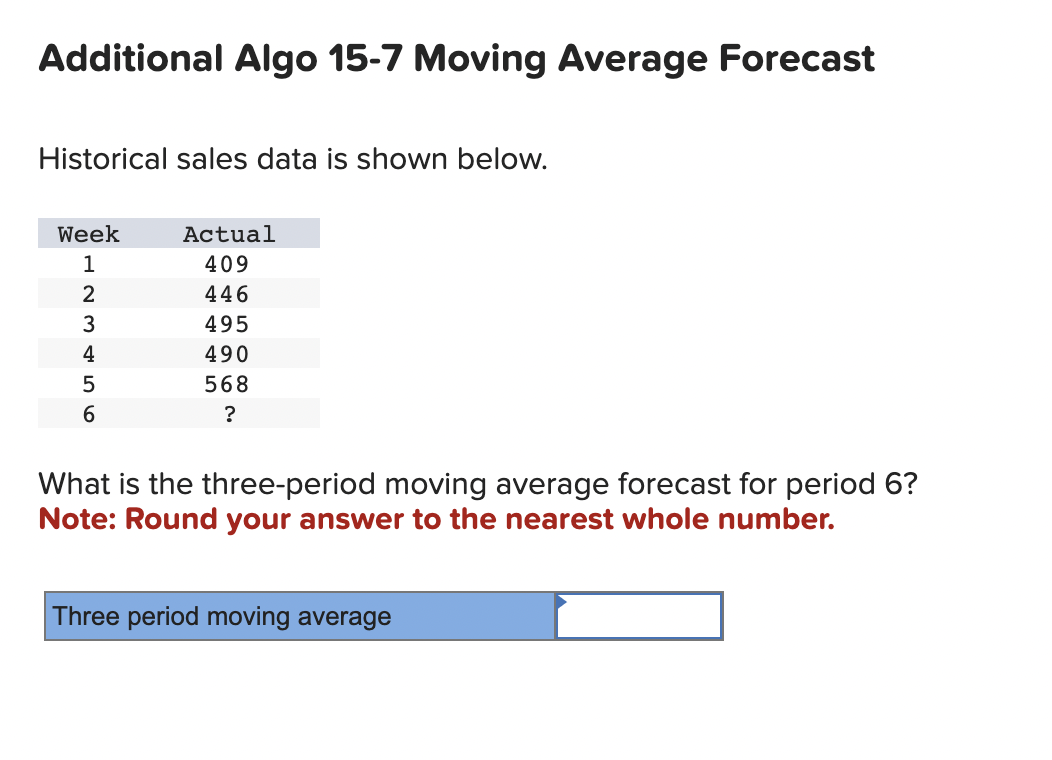Click the value 446 in the table
The image size is (1052, 760).
226,293
